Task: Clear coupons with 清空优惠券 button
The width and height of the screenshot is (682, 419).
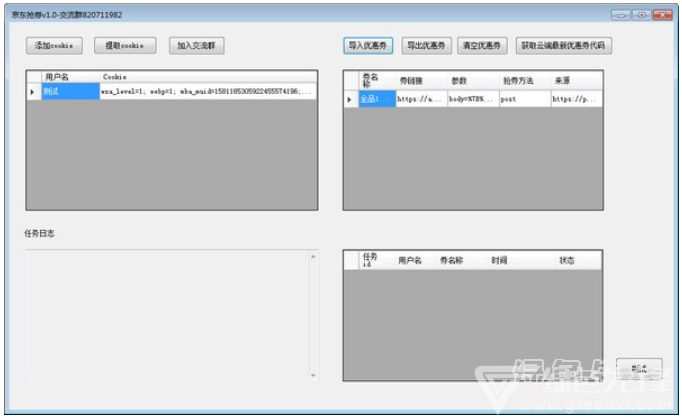Action: tap(482, 46)
